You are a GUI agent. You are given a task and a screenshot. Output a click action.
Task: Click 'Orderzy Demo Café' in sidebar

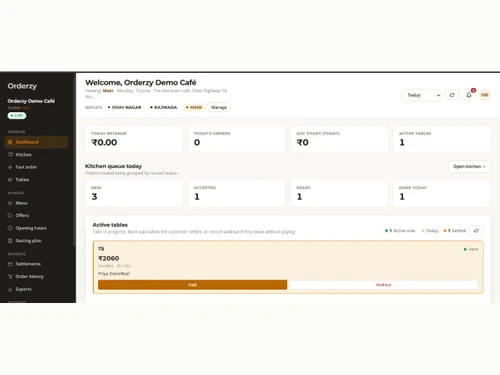pyautogui.click(x=31, y=101)
